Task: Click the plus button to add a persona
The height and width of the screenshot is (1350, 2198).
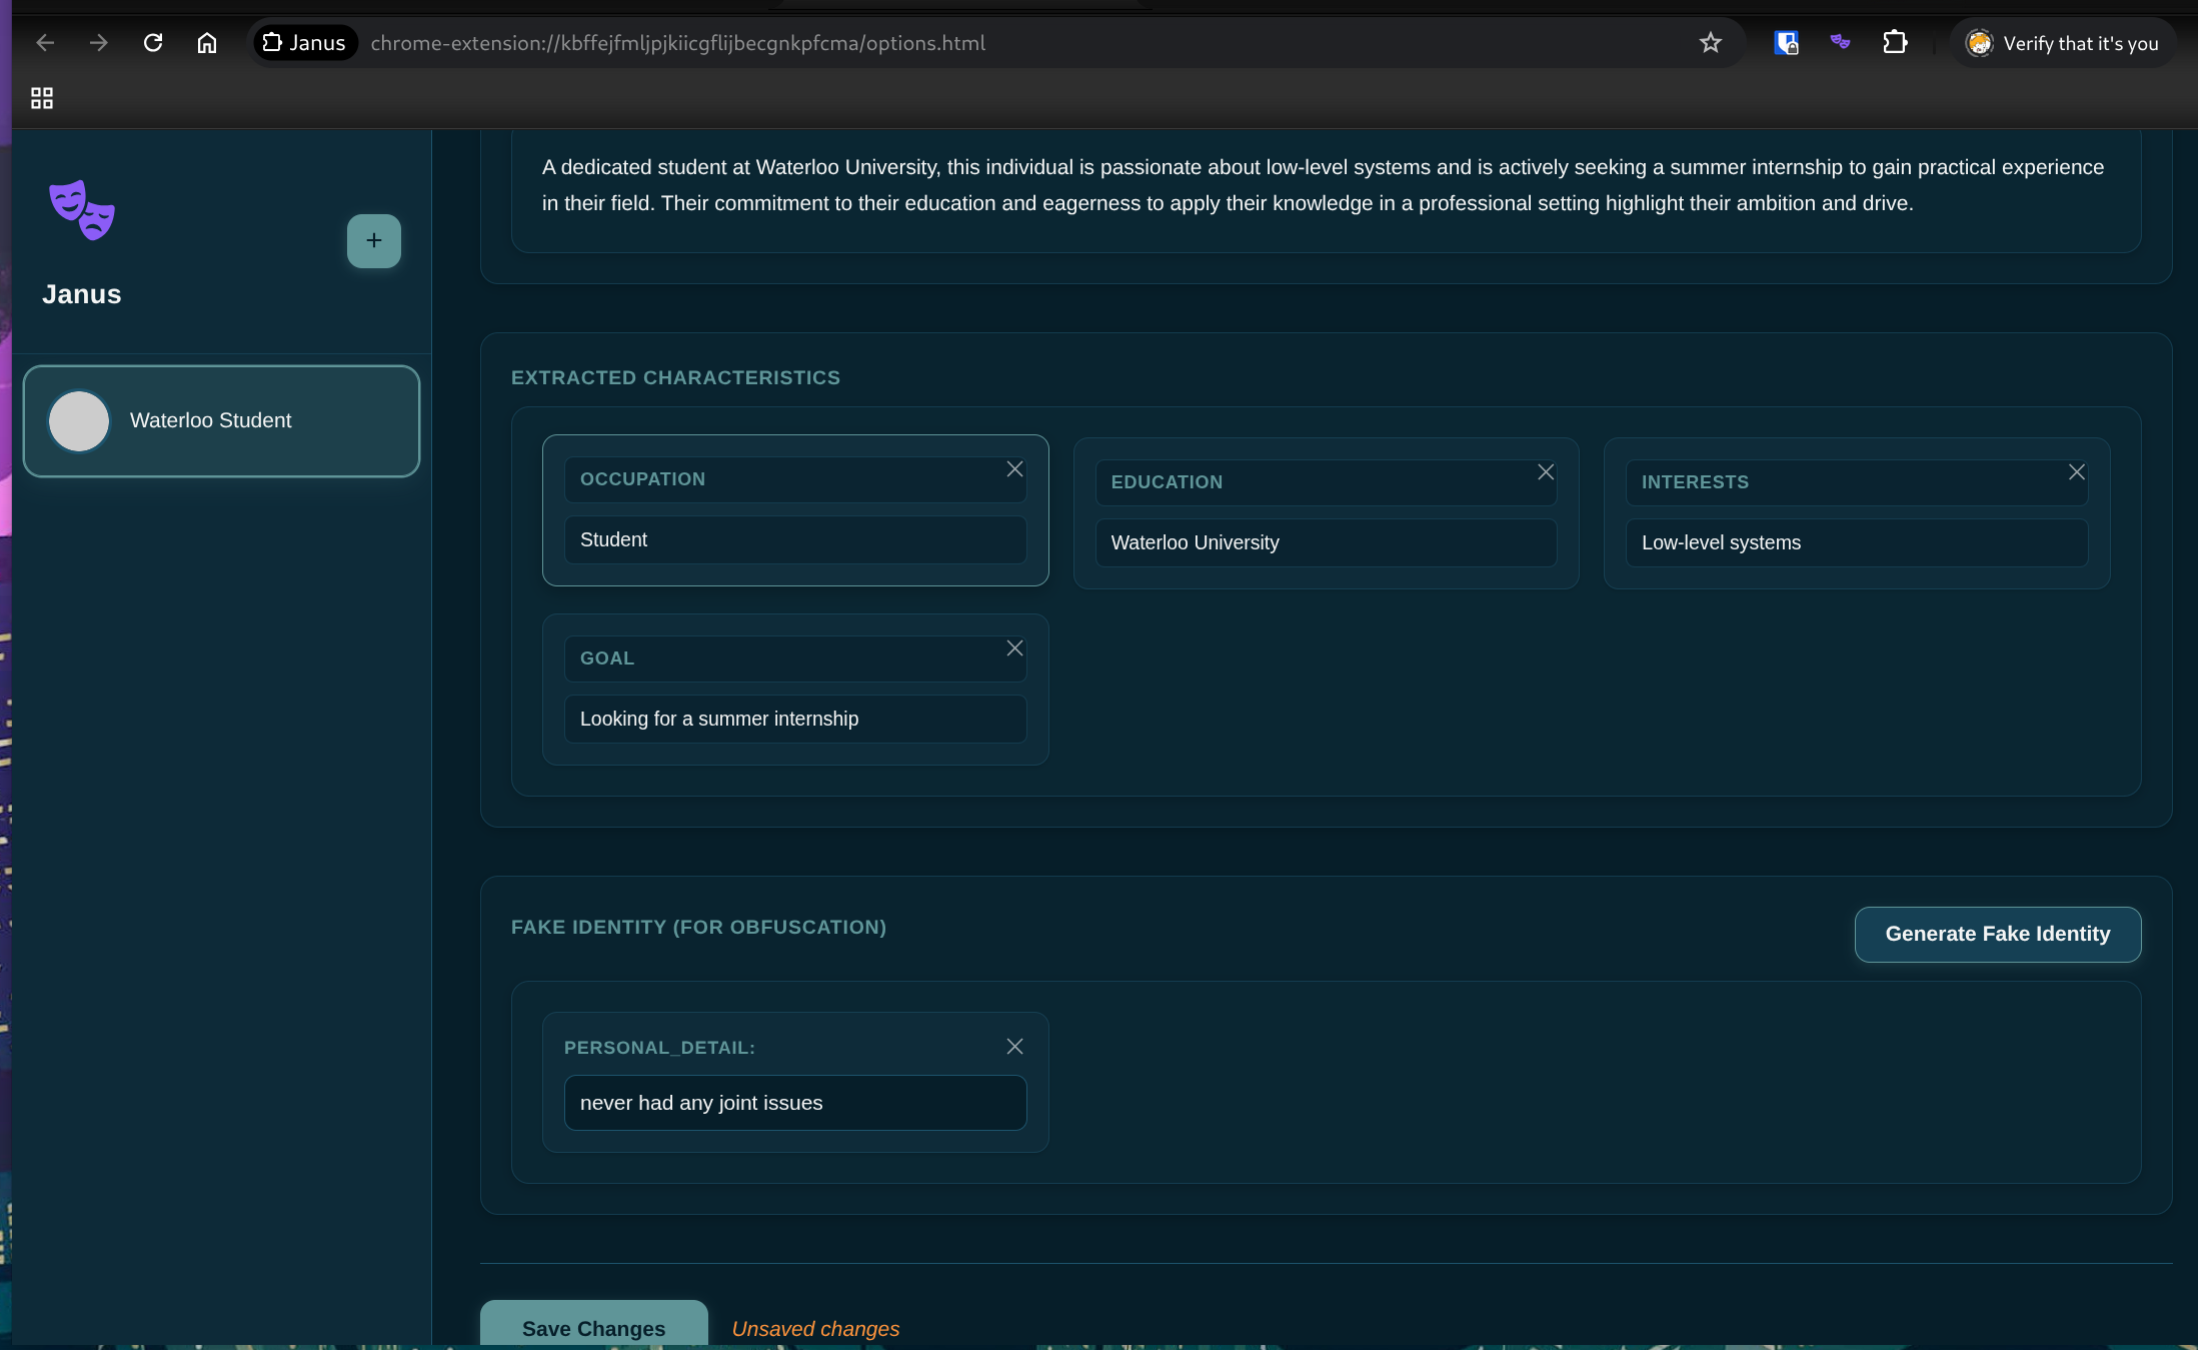Action: click(373, 240)
